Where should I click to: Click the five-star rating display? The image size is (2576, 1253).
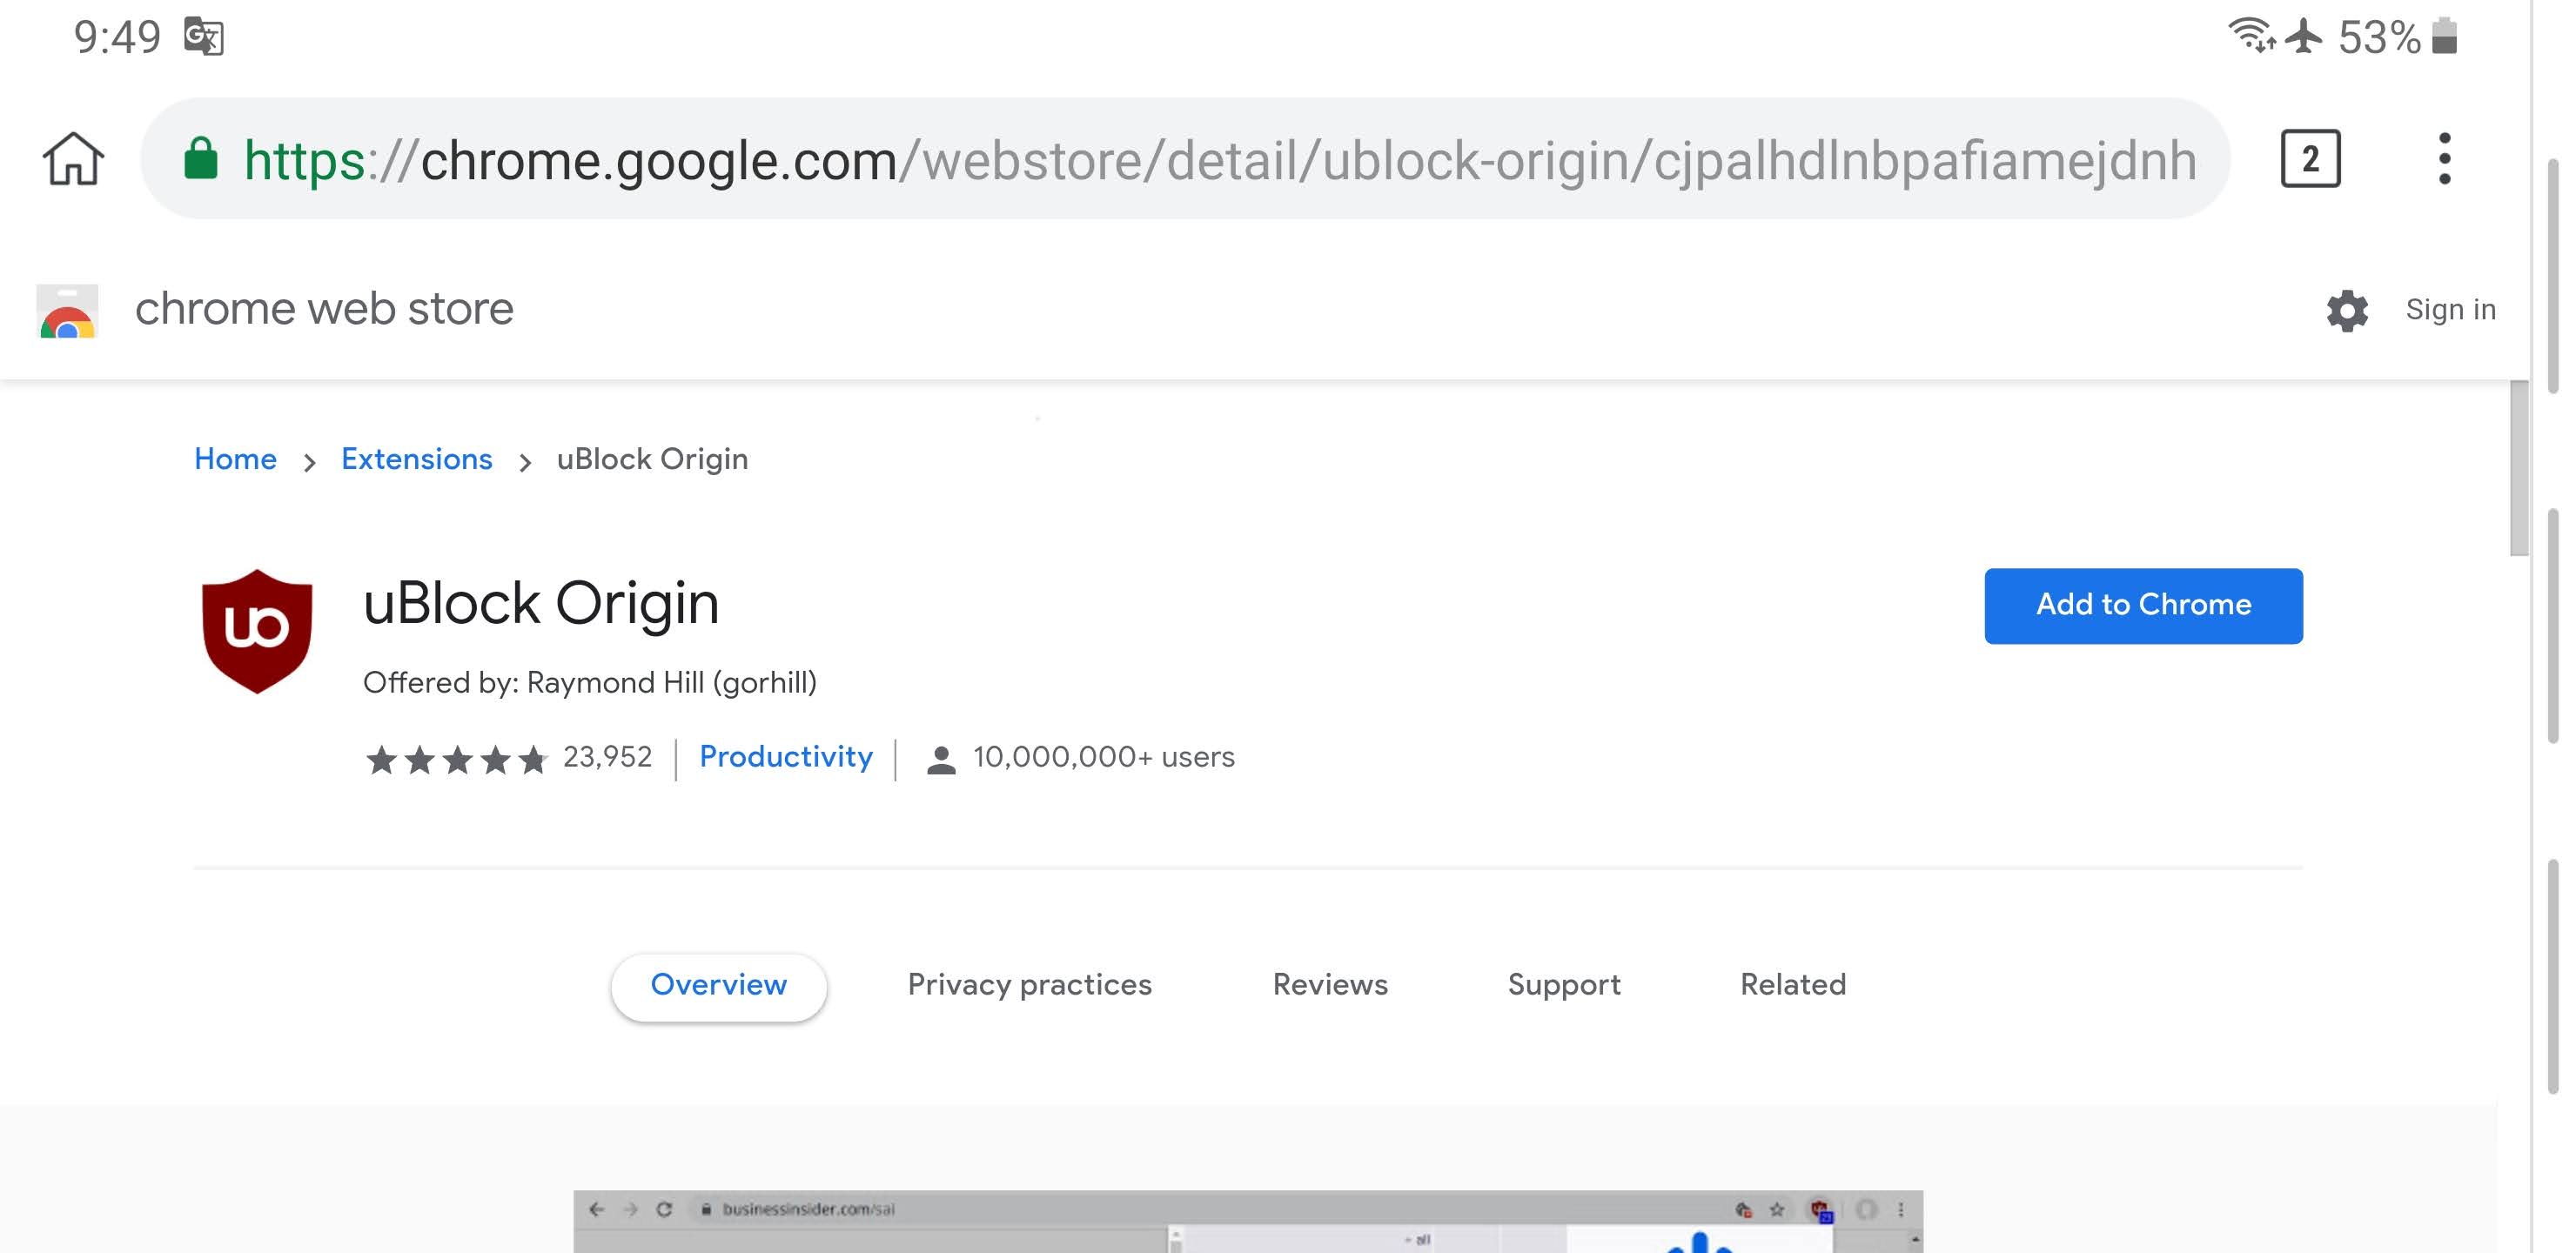click(456, 759)
